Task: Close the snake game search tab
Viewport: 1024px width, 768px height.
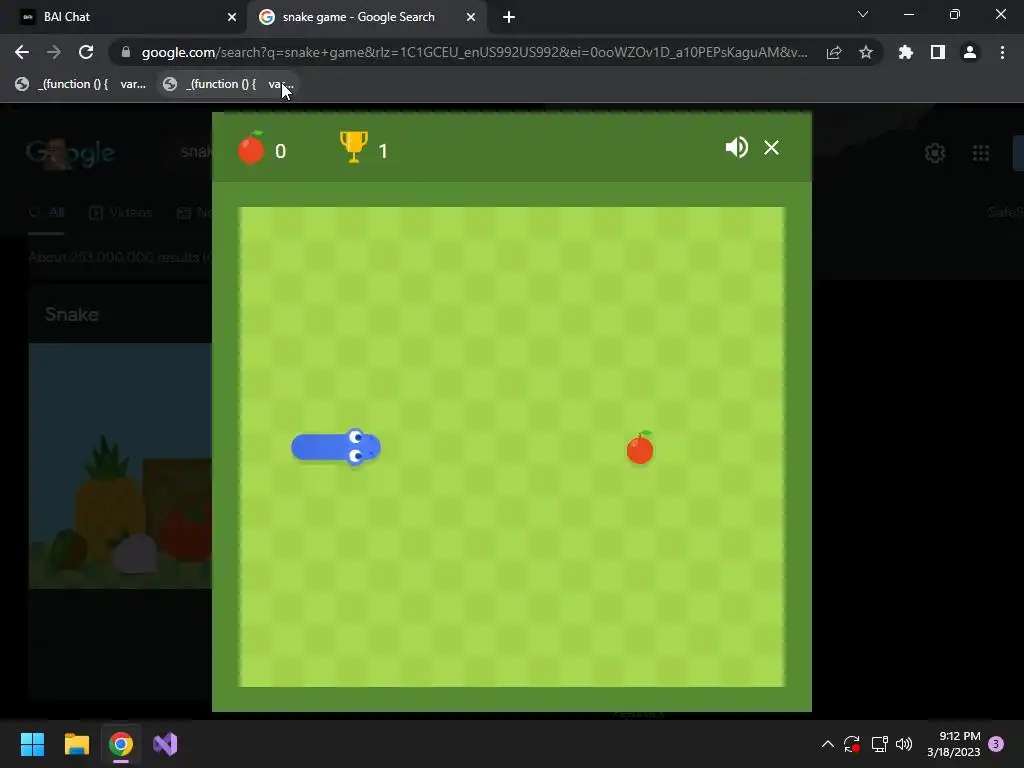Action: (471, 17)
